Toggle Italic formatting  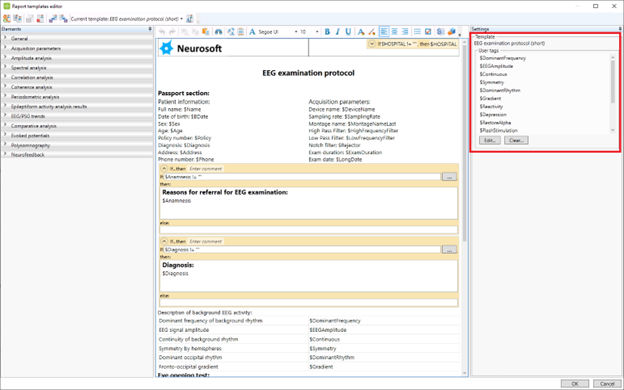click(338, 32)
